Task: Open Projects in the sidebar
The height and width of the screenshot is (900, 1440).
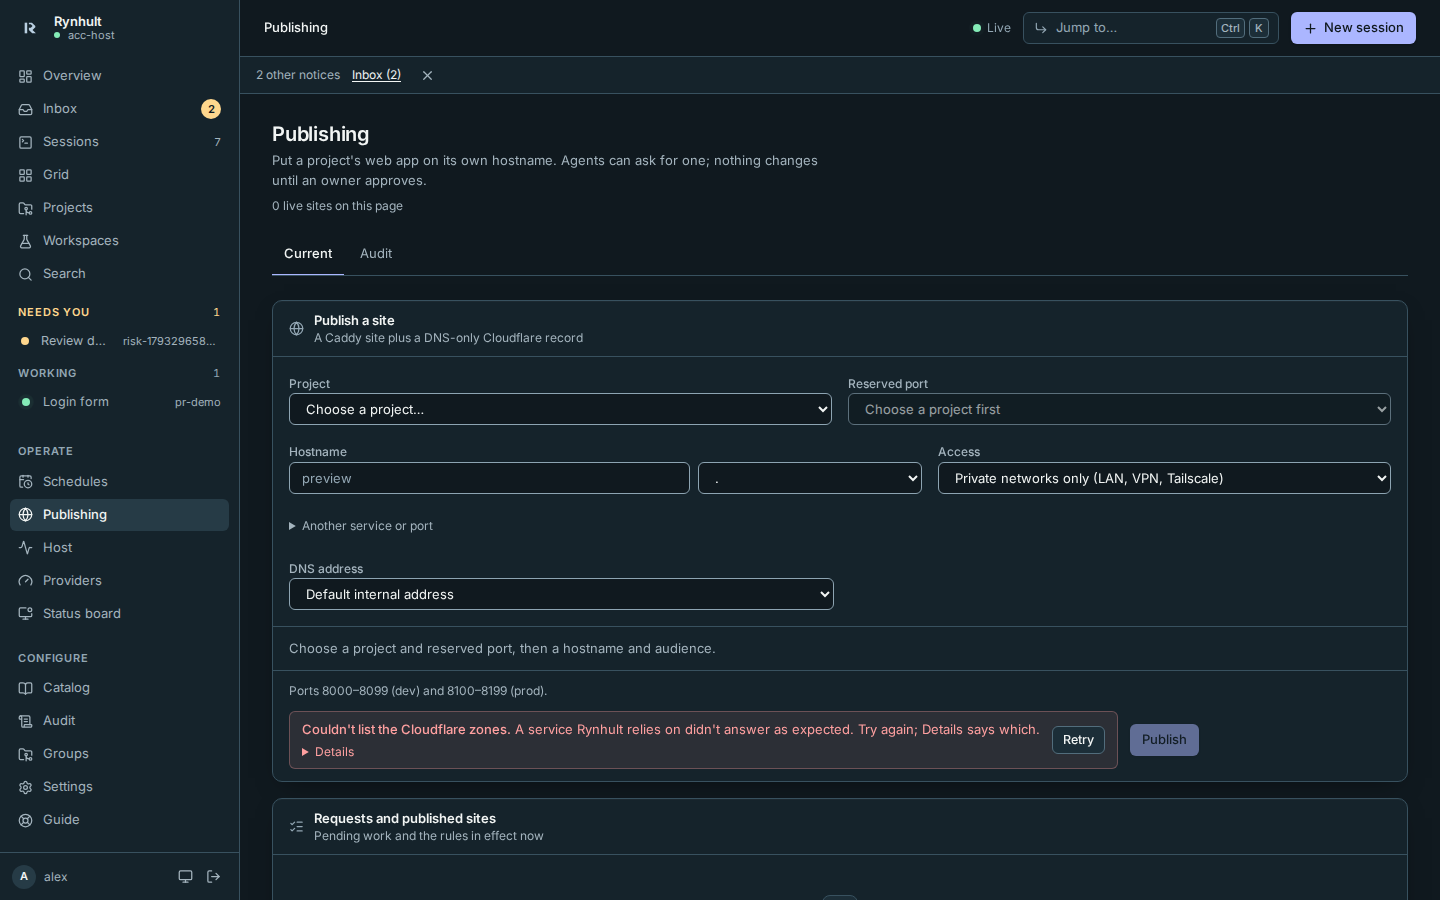Action: click(119, 208)
